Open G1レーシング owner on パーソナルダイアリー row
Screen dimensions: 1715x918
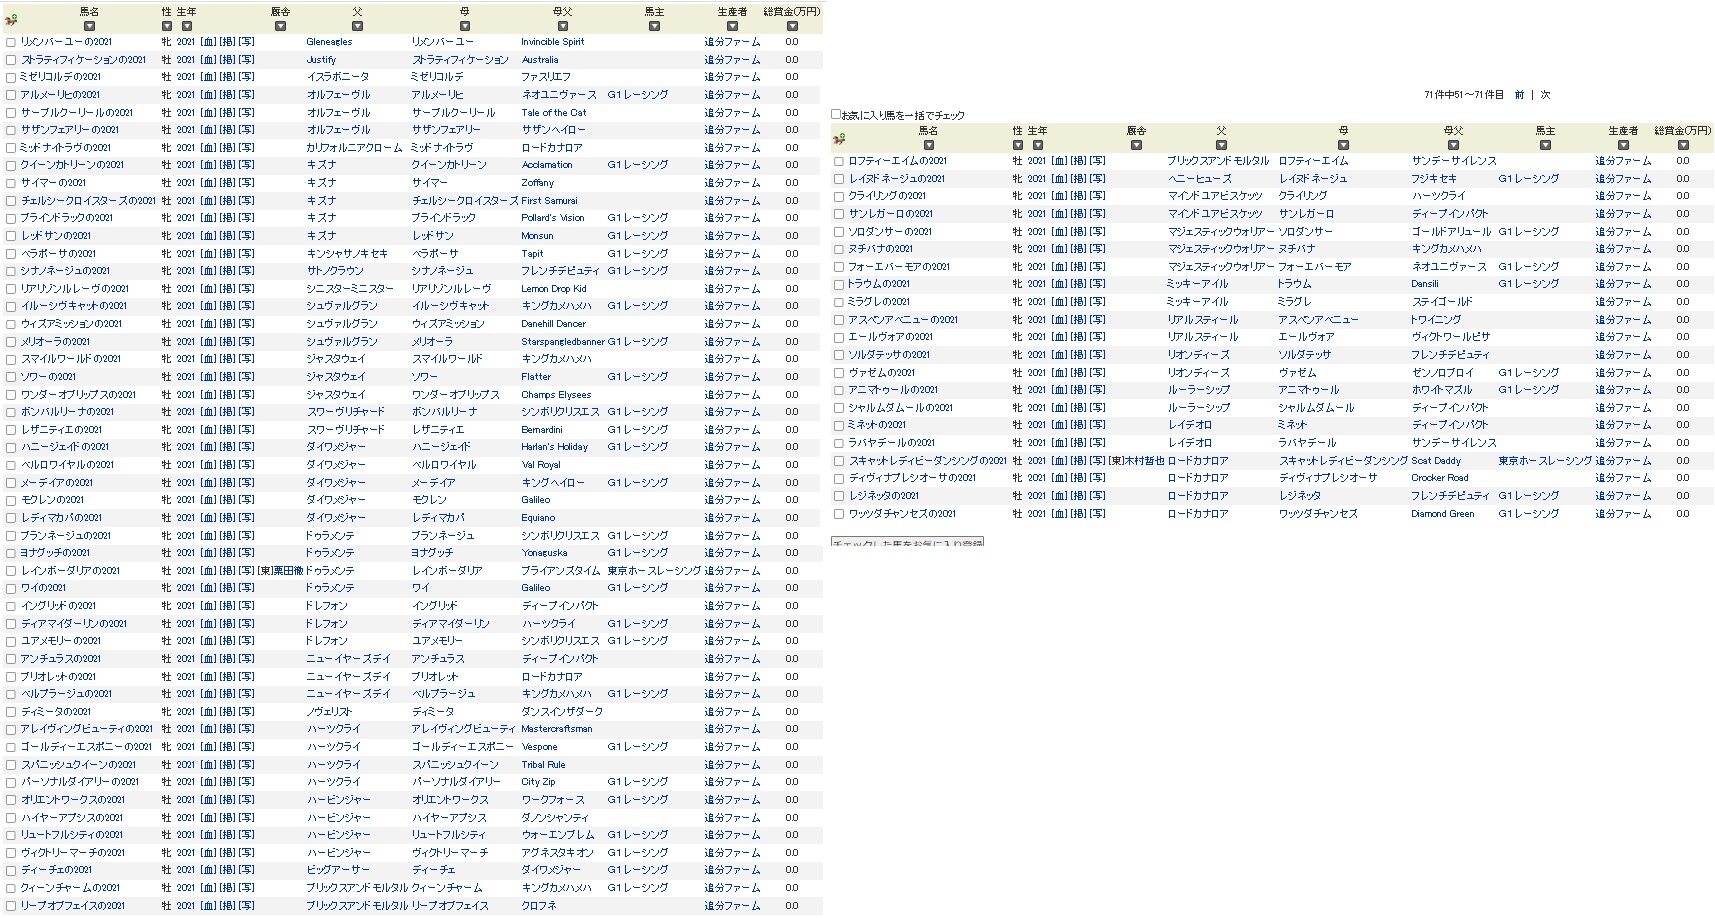(x=638, y=782)
